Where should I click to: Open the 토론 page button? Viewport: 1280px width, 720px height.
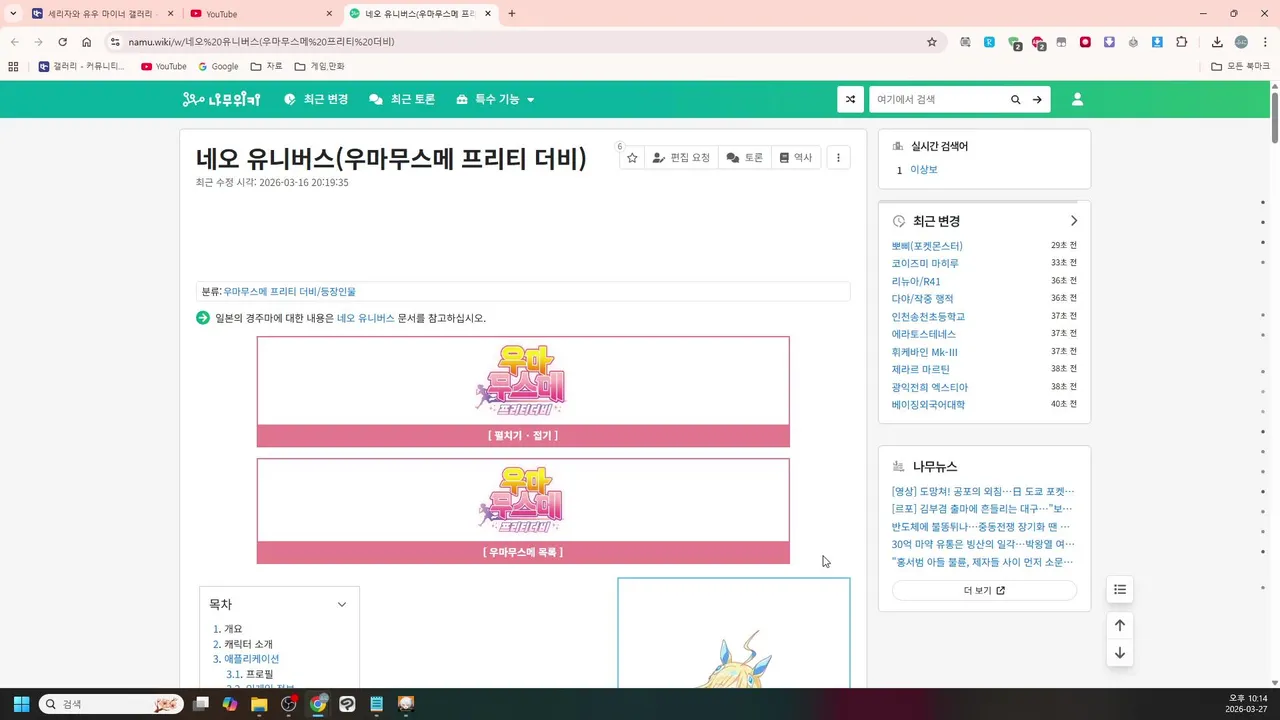pos(745,157)
